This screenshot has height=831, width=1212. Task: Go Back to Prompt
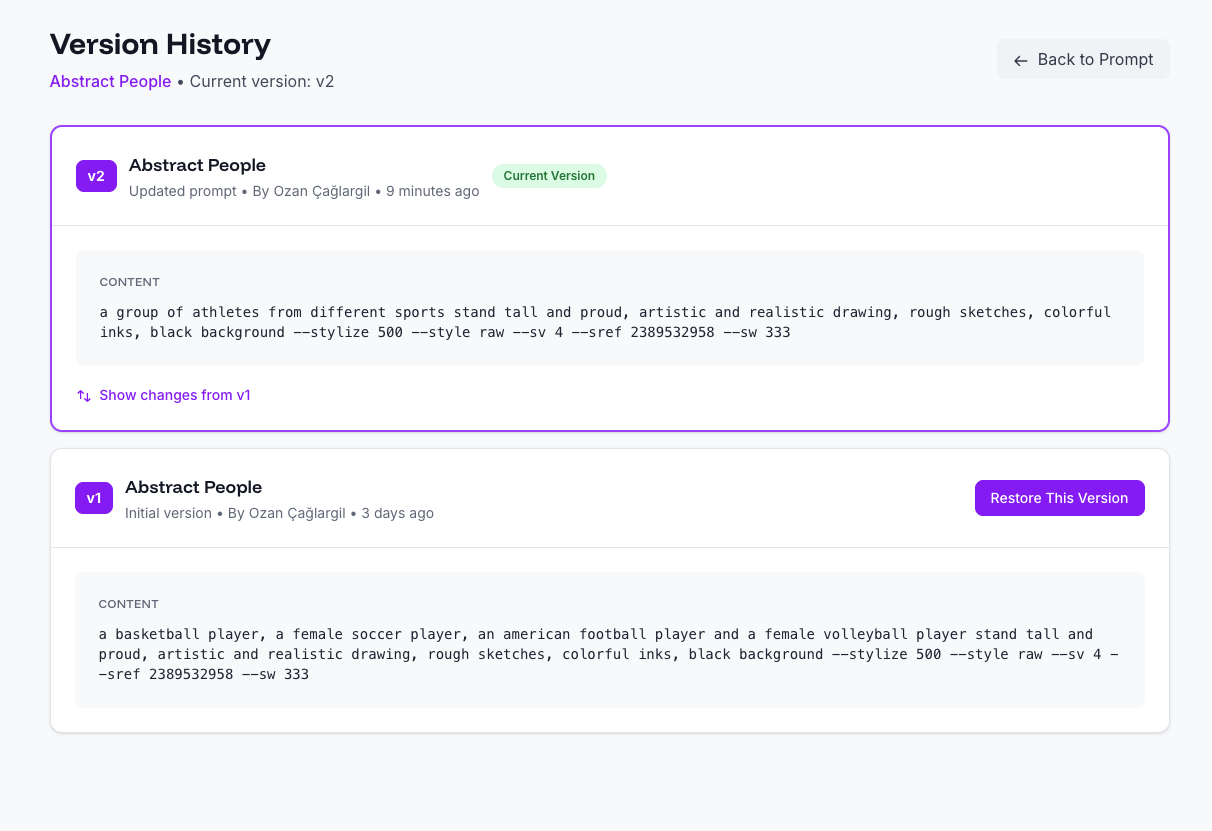(x=1083, y=59)
